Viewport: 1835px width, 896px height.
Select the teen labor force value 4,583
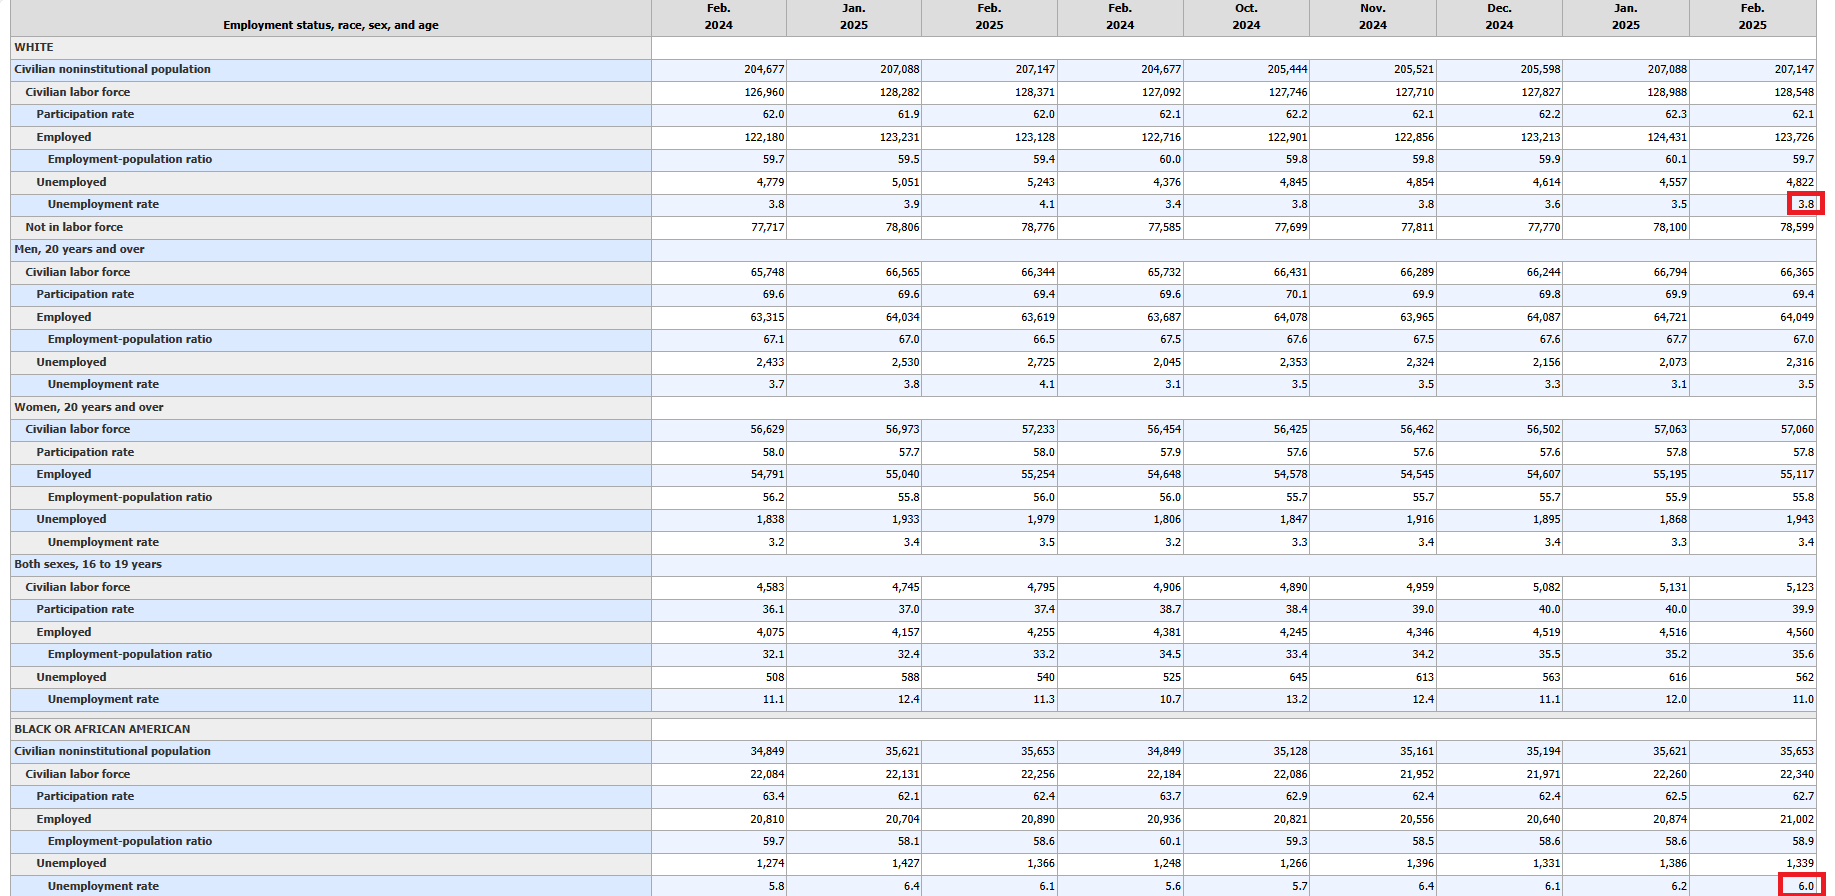(x=770, y=587)
